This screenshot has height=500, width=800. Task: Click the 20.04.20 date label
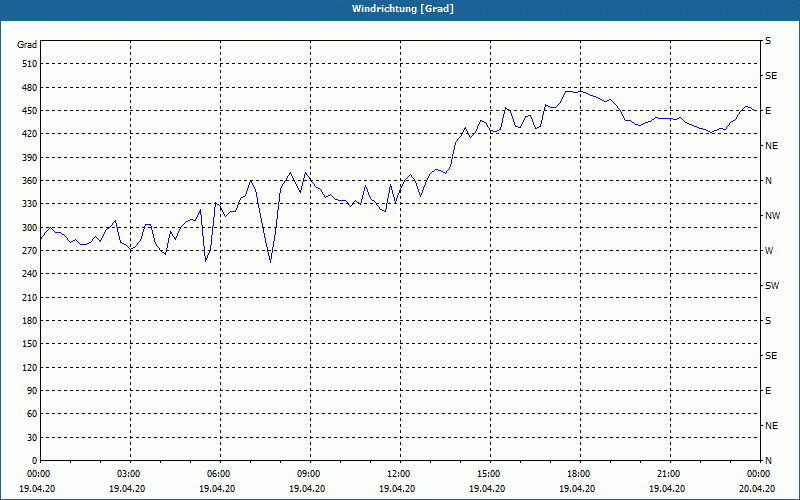coord(757,488)
